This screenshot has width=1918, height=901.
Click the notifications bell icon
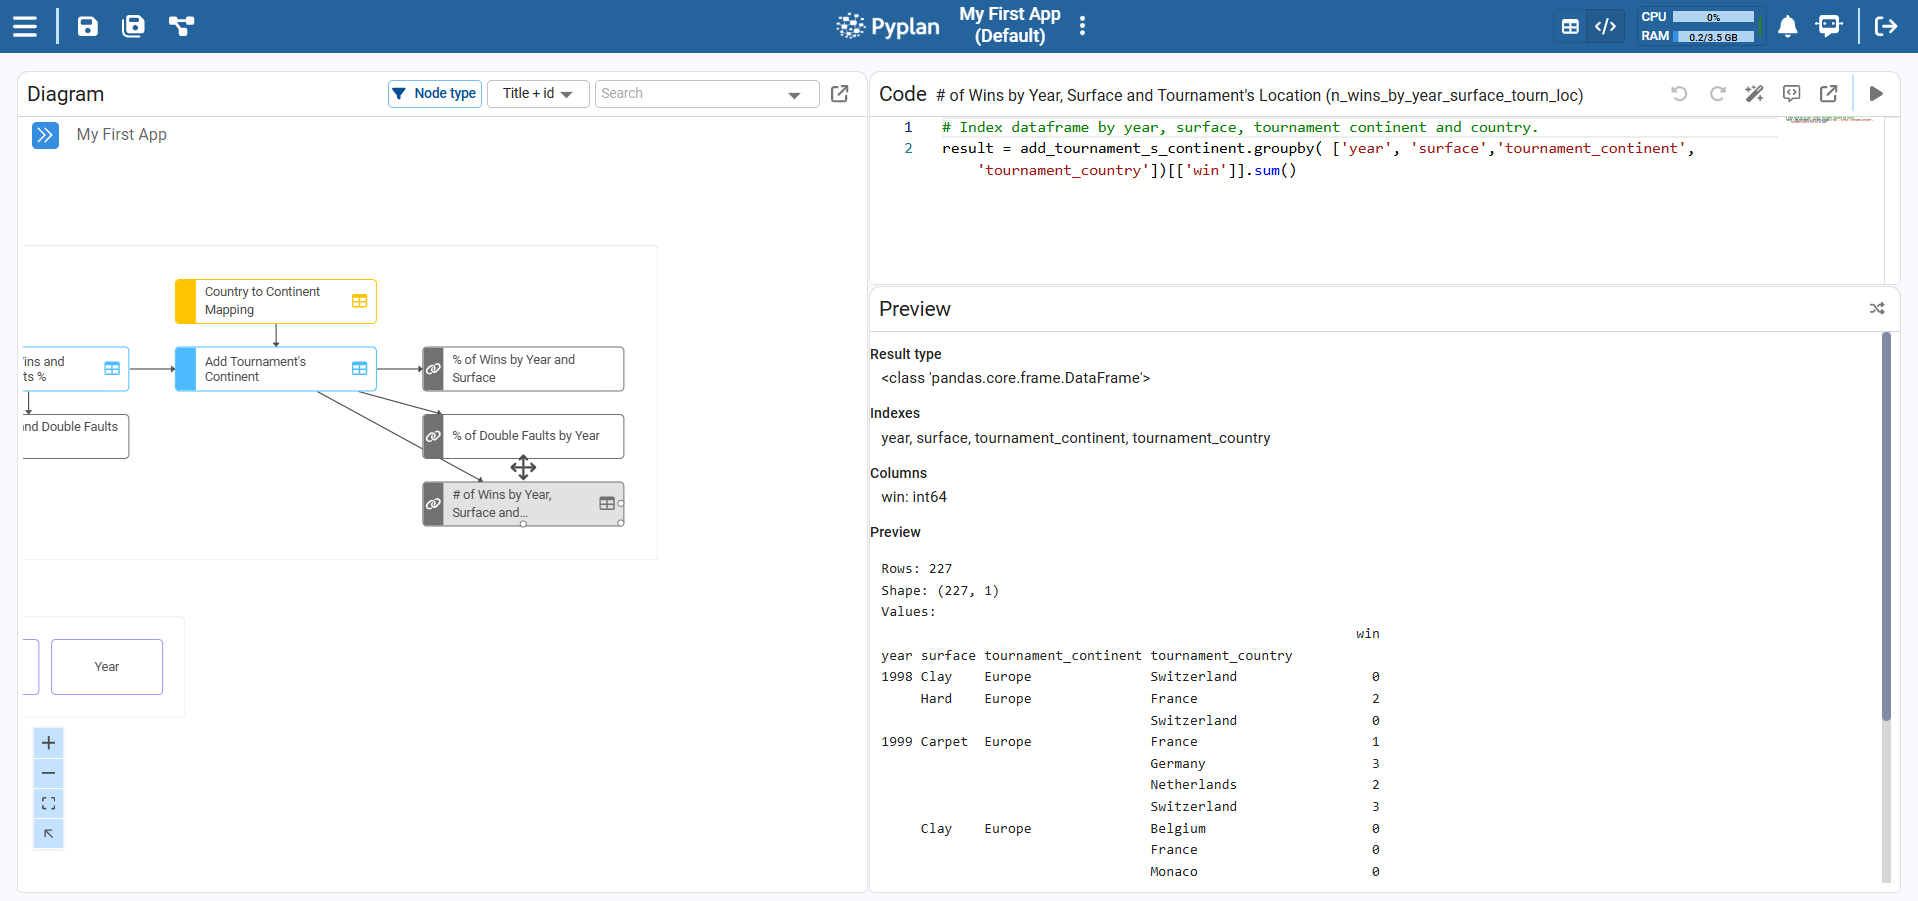1787,26
